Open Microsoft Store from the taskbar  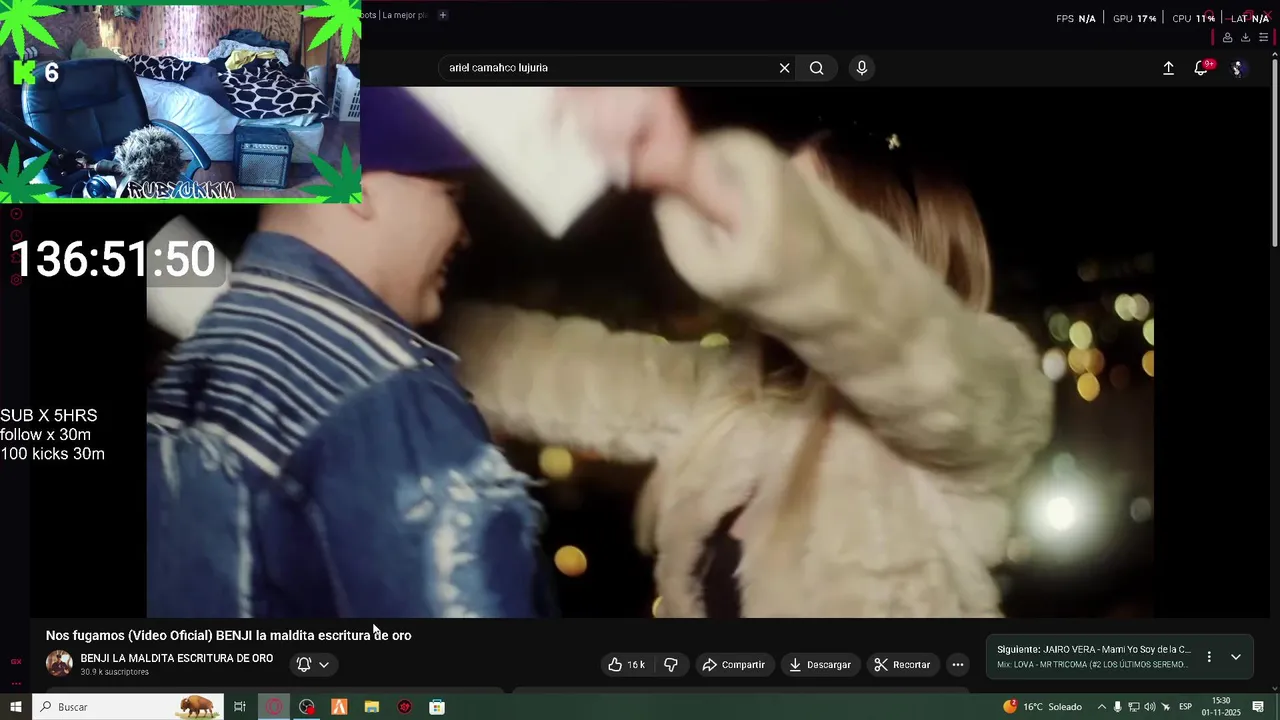click(437, 707)
